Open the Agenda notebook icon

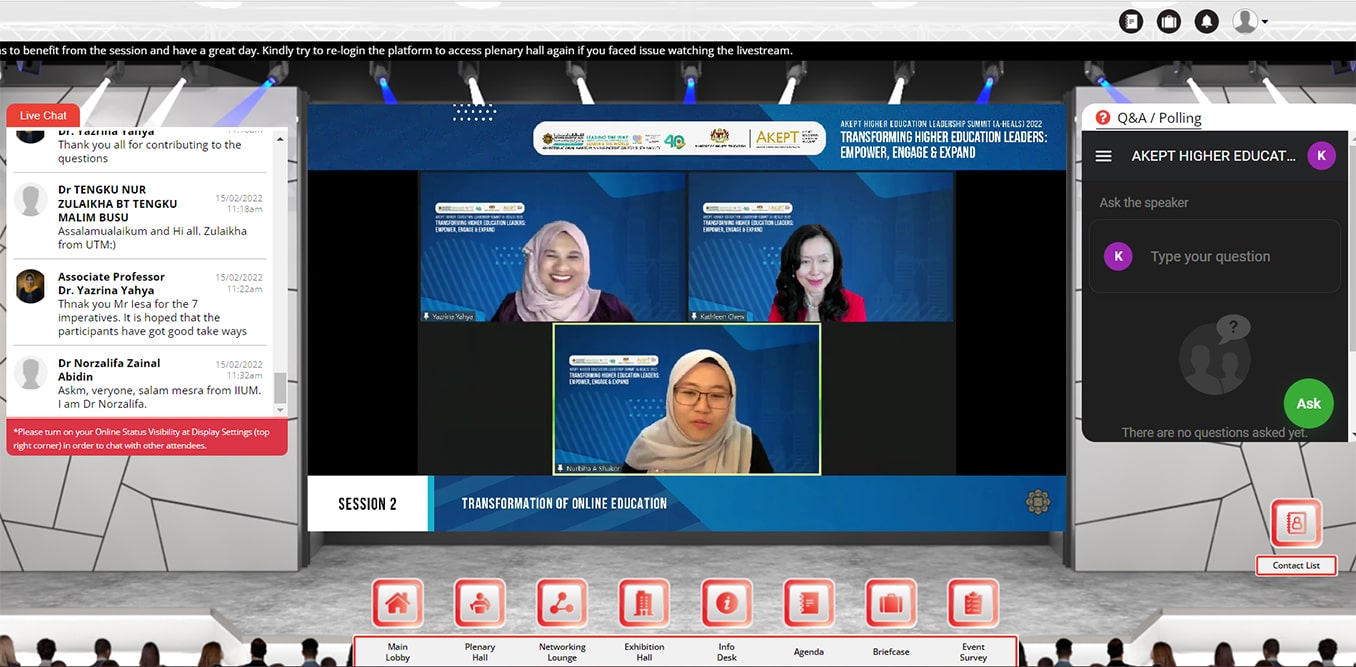click(808, 603)
